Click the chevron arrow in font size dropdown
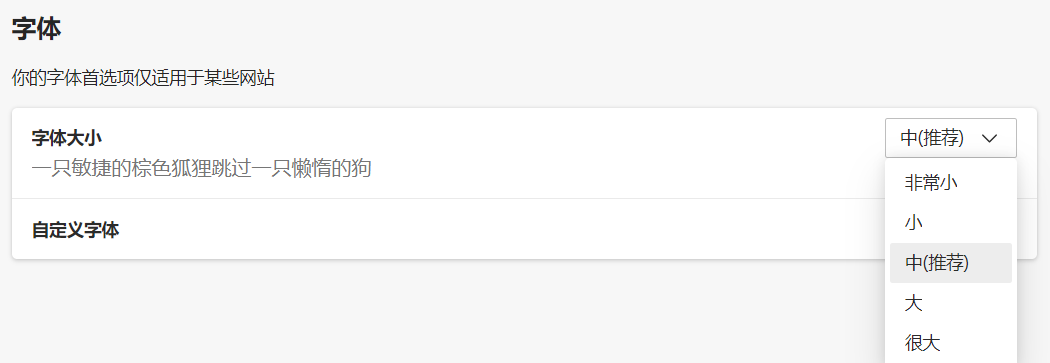The width and height of the screenshot is (1050, 363). 989,139
